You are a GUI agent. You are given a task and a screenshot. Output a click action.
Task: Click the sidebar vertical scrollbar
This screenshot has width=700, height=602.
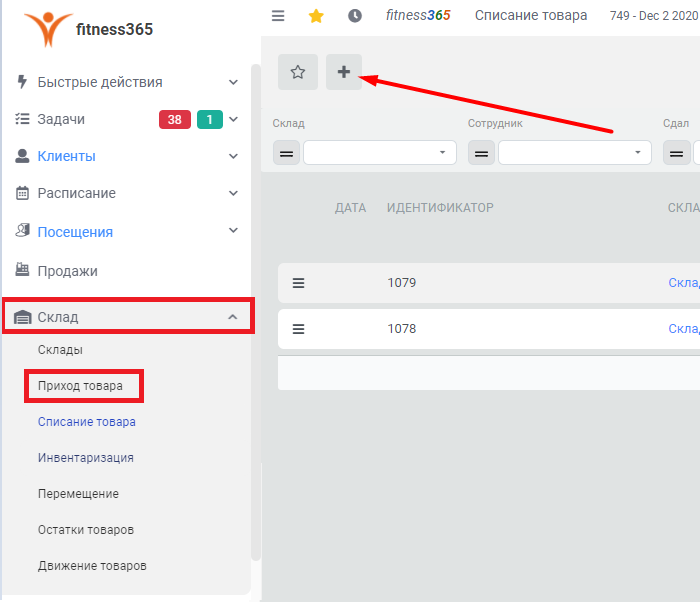[256, 313]
